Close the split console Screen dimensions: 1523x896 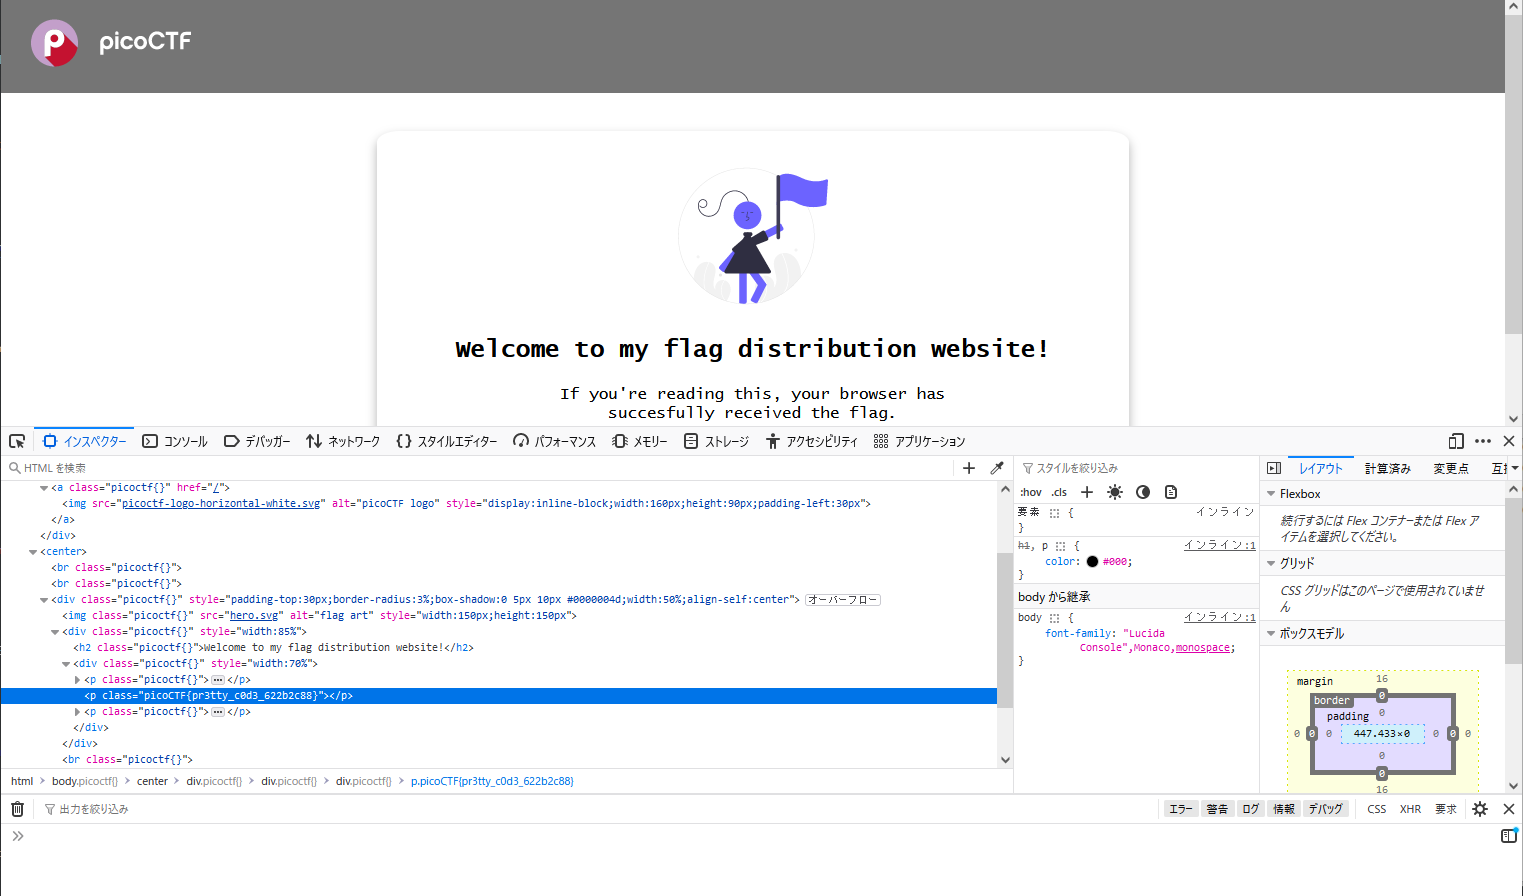(x=1509, y=809)
